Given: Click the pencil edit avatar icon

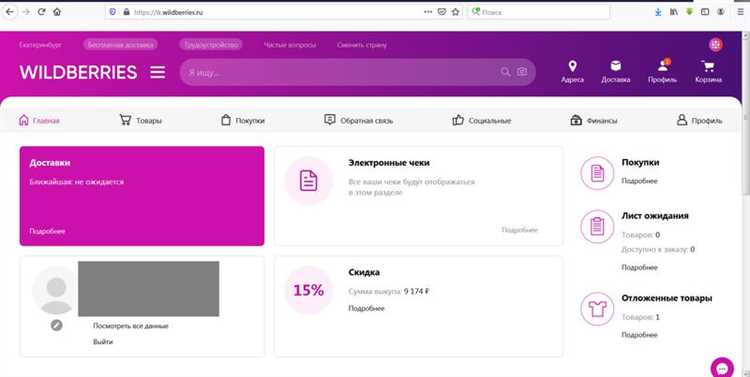Looking at the screenshot, I should coord(56,325).
